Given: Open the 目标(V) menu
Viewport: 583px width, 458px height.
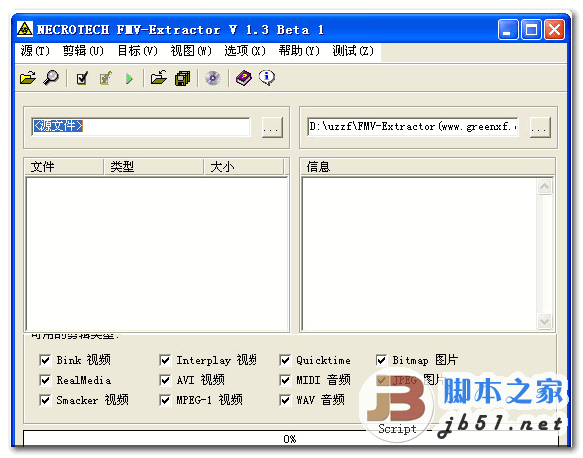Looking at the screenshot, I should (x=137, y=51).
